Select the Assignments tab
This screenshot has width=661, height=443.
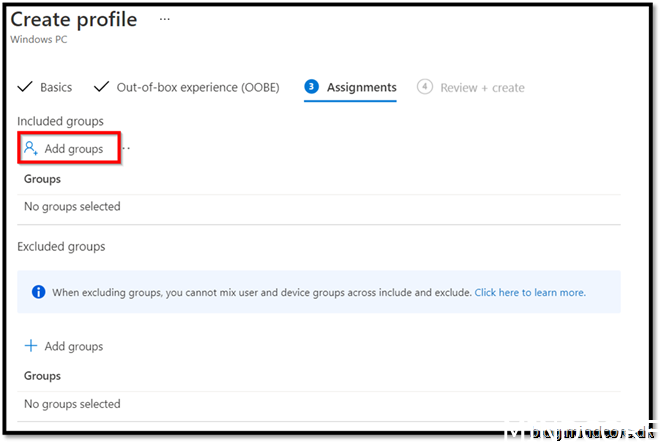pos(361,88)
